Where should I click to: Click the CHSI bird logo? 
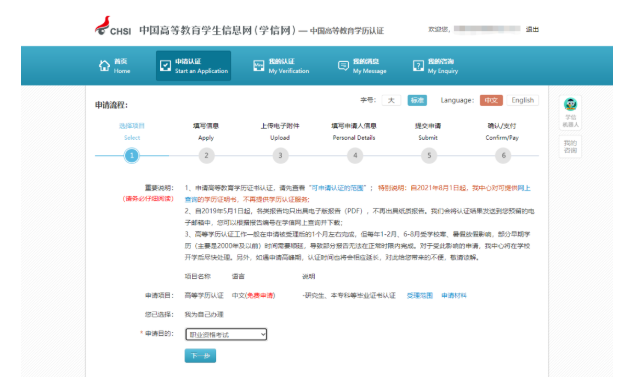(x=103, y=26)
